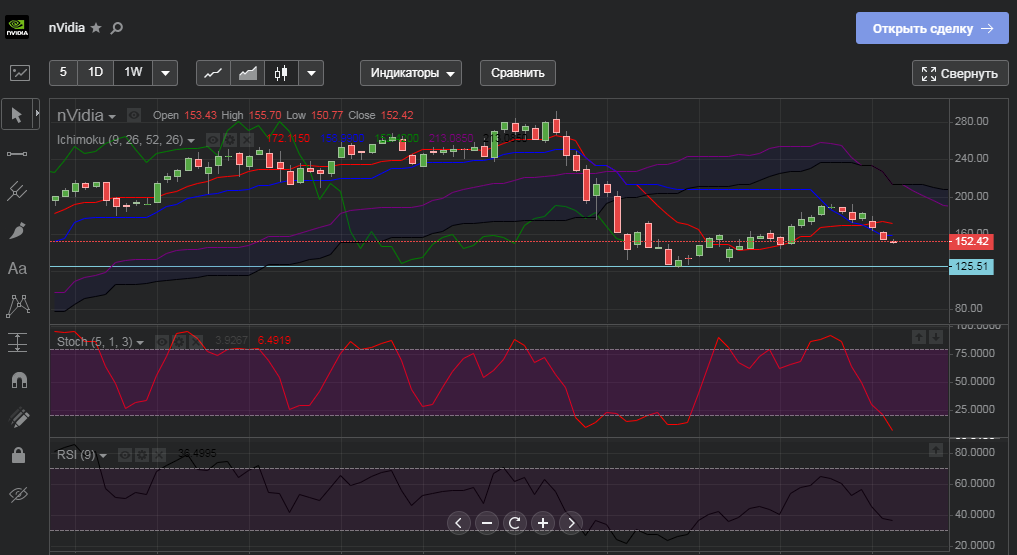The height and width of the screenshot is (555, 1017).
Task: Switch to the 1D timeframe
Action: (x=96, y=73)
